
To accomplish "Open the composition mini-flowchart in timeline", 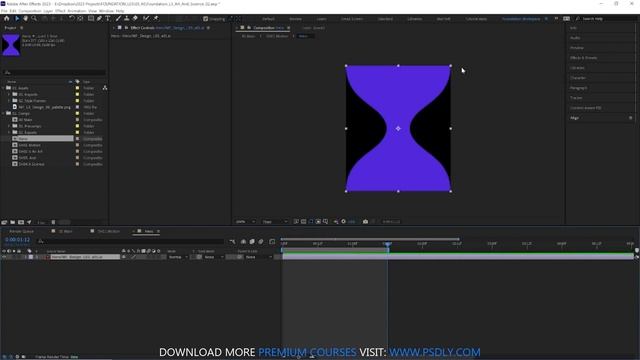I will [232, 242].
